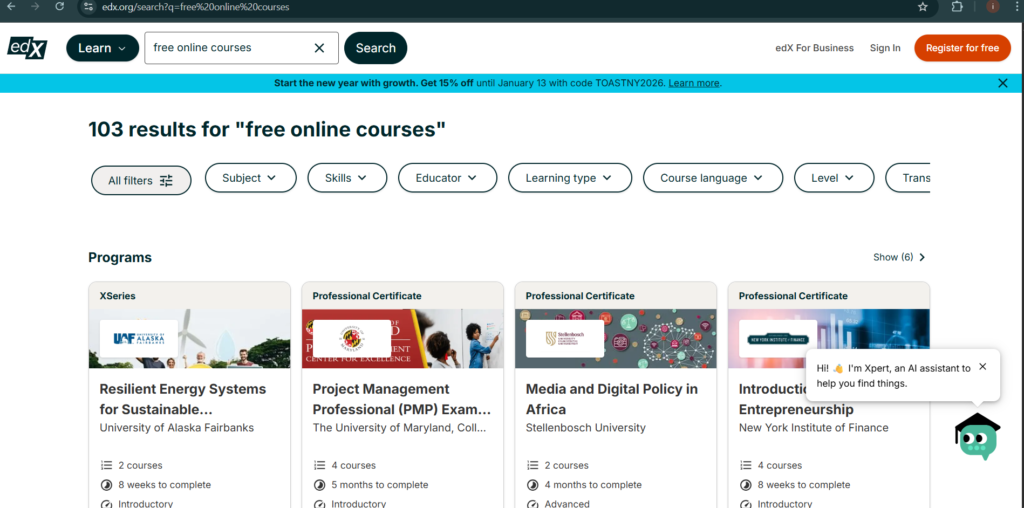Click the All filters sliders icon
The height and width of the screenshot is (508, 1024).
coord(167,181)
